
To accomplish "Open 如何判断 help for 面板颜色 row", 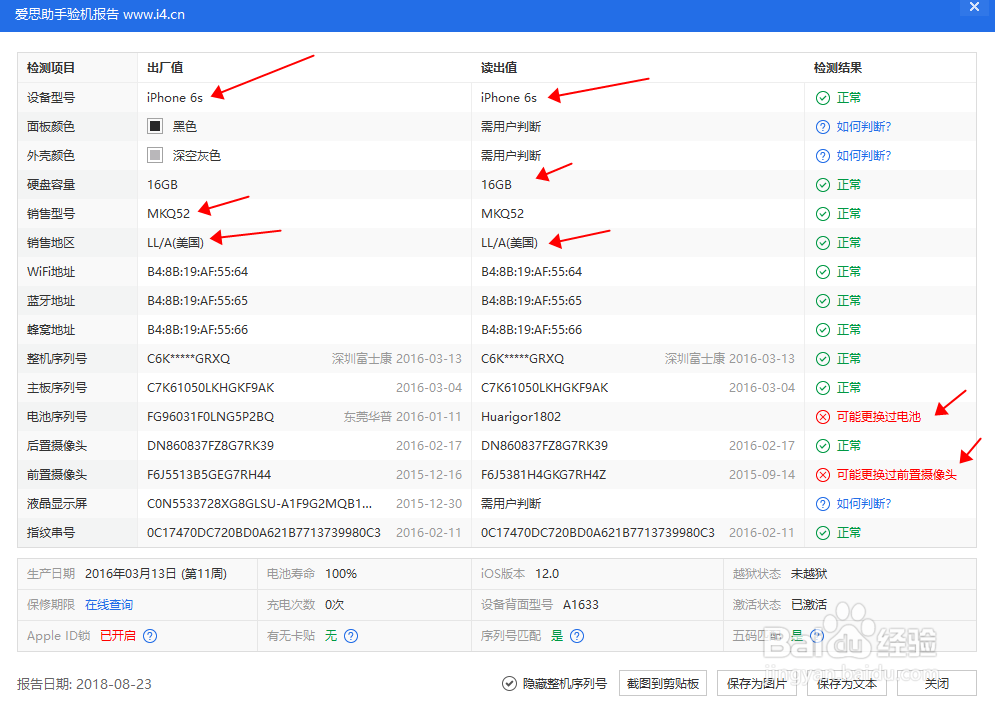I will click(864, 127).
